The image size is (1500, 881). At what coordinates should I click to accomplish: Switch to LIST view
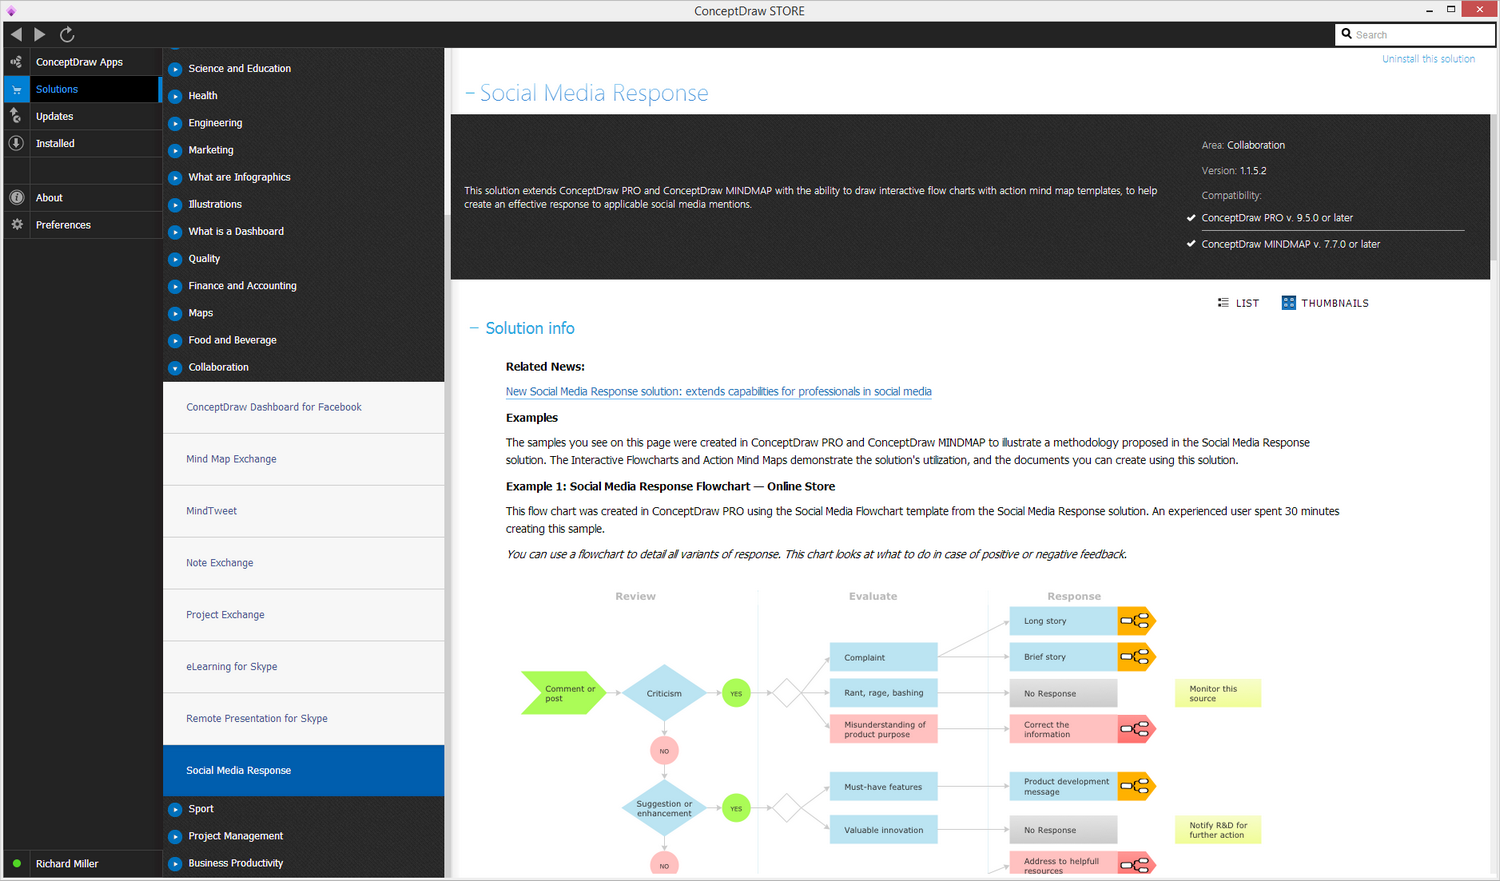click(1238, 303)
